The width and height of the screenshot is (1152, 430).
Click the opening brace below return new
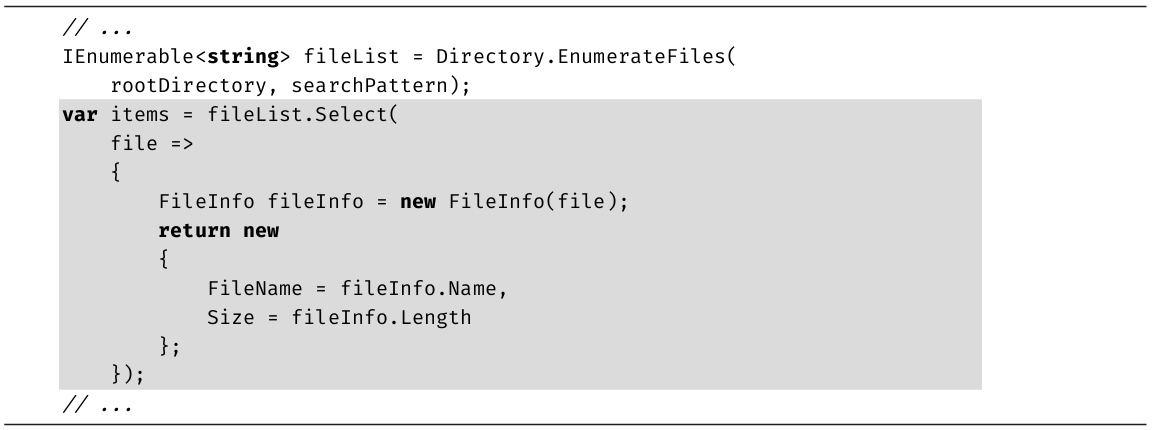click(x=164, y=261)
